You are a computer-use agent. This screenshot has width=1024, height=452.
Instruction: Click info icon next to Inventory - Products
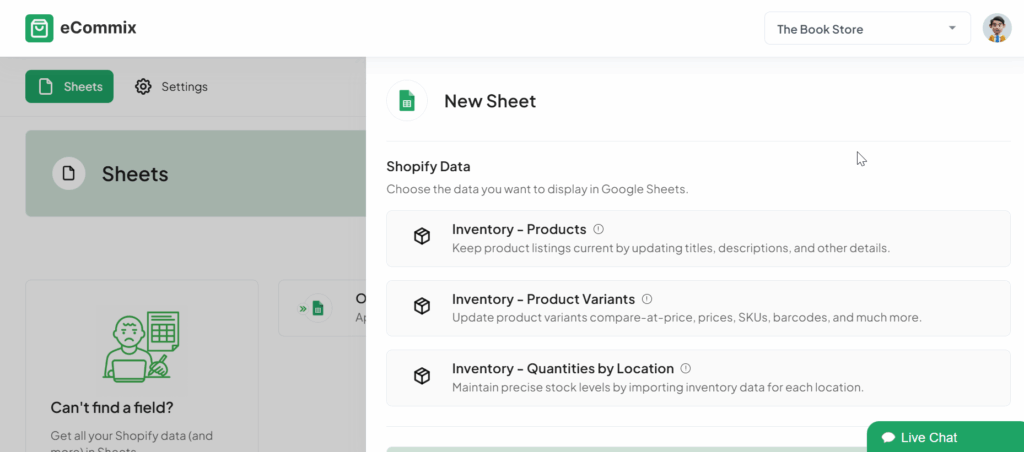click(x=598, y=229)
